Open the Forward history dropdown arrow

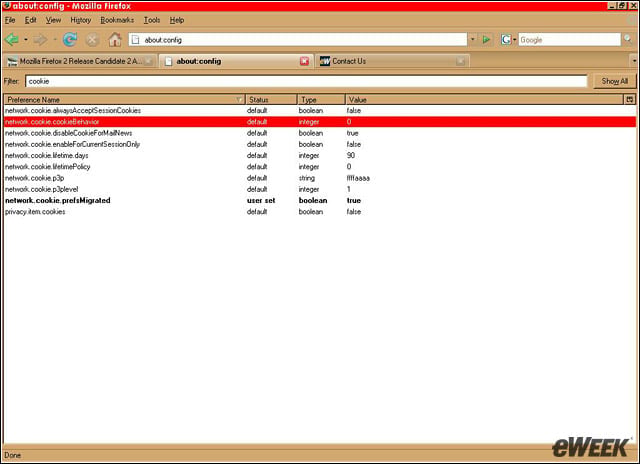[55, 40]
